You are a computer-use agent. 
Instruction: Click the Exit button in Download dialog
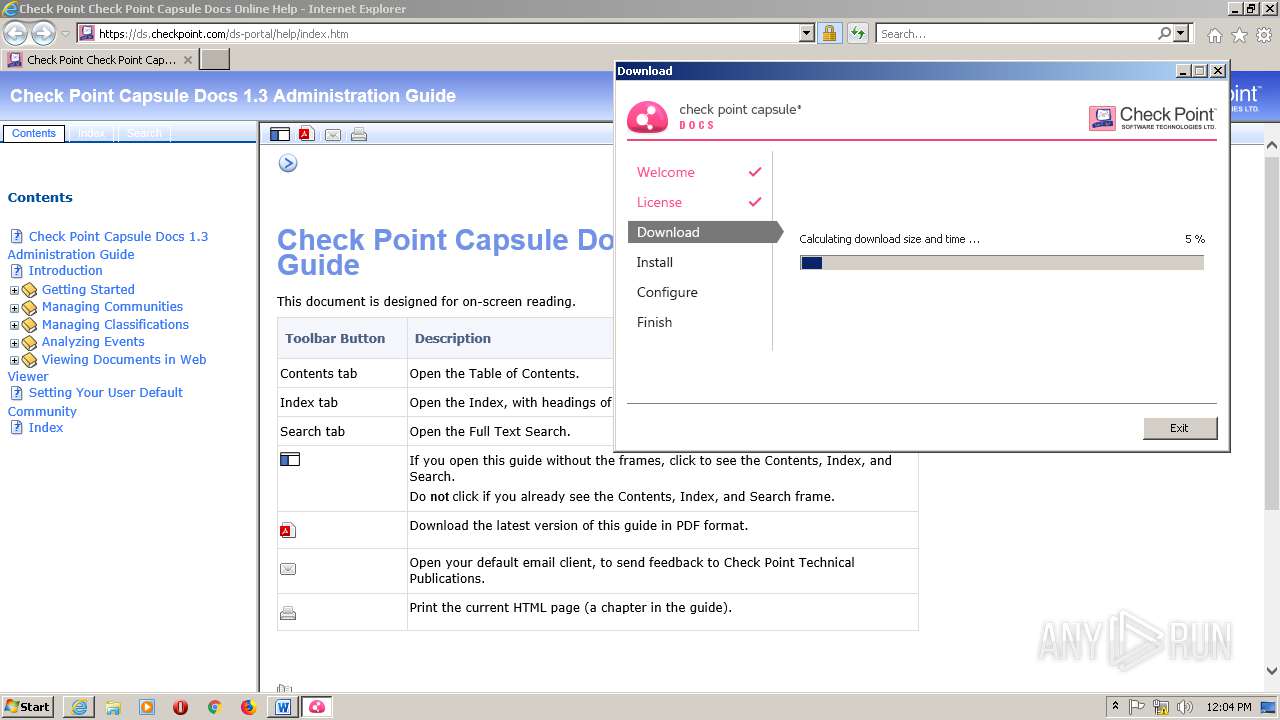(x=1180, y=428)
